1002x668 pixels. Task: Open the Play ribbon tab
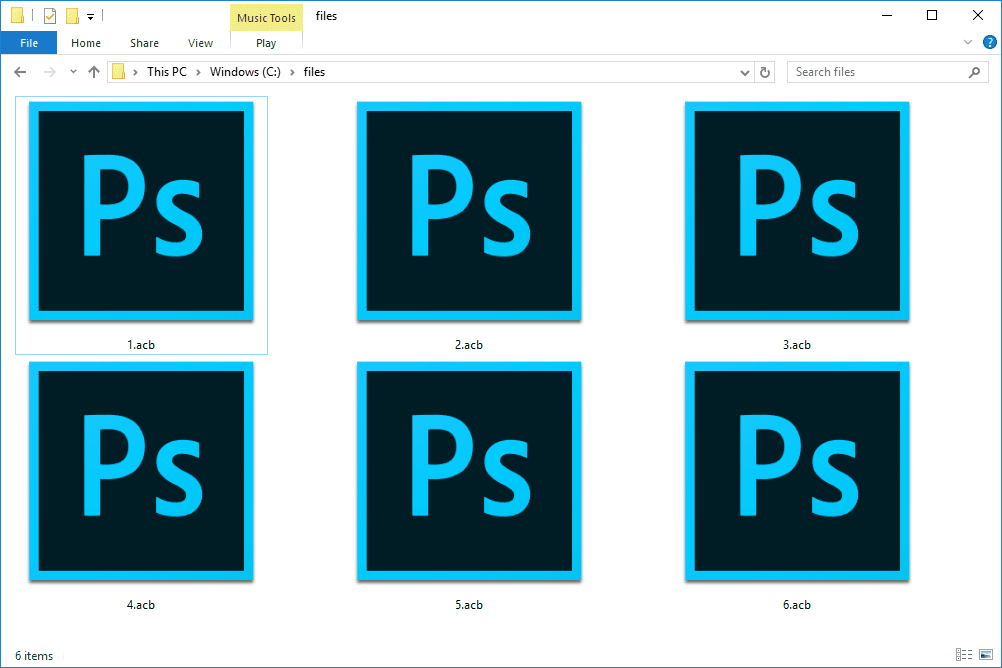266,43
